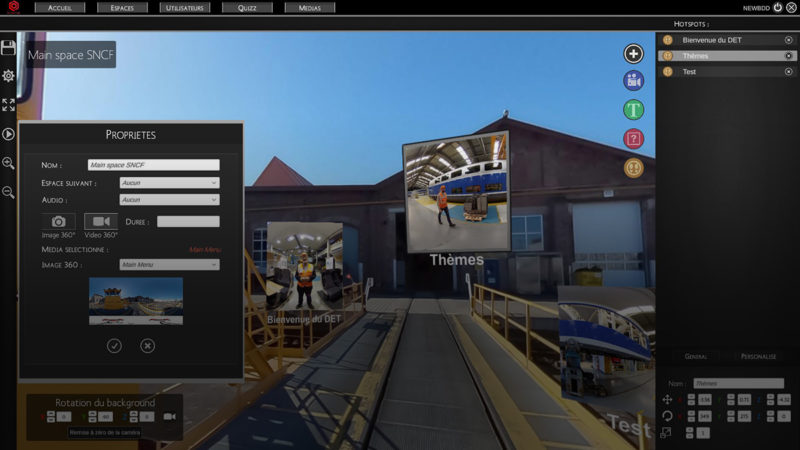
Task: Zoom out with the minus magnifier
Action: 8,192
